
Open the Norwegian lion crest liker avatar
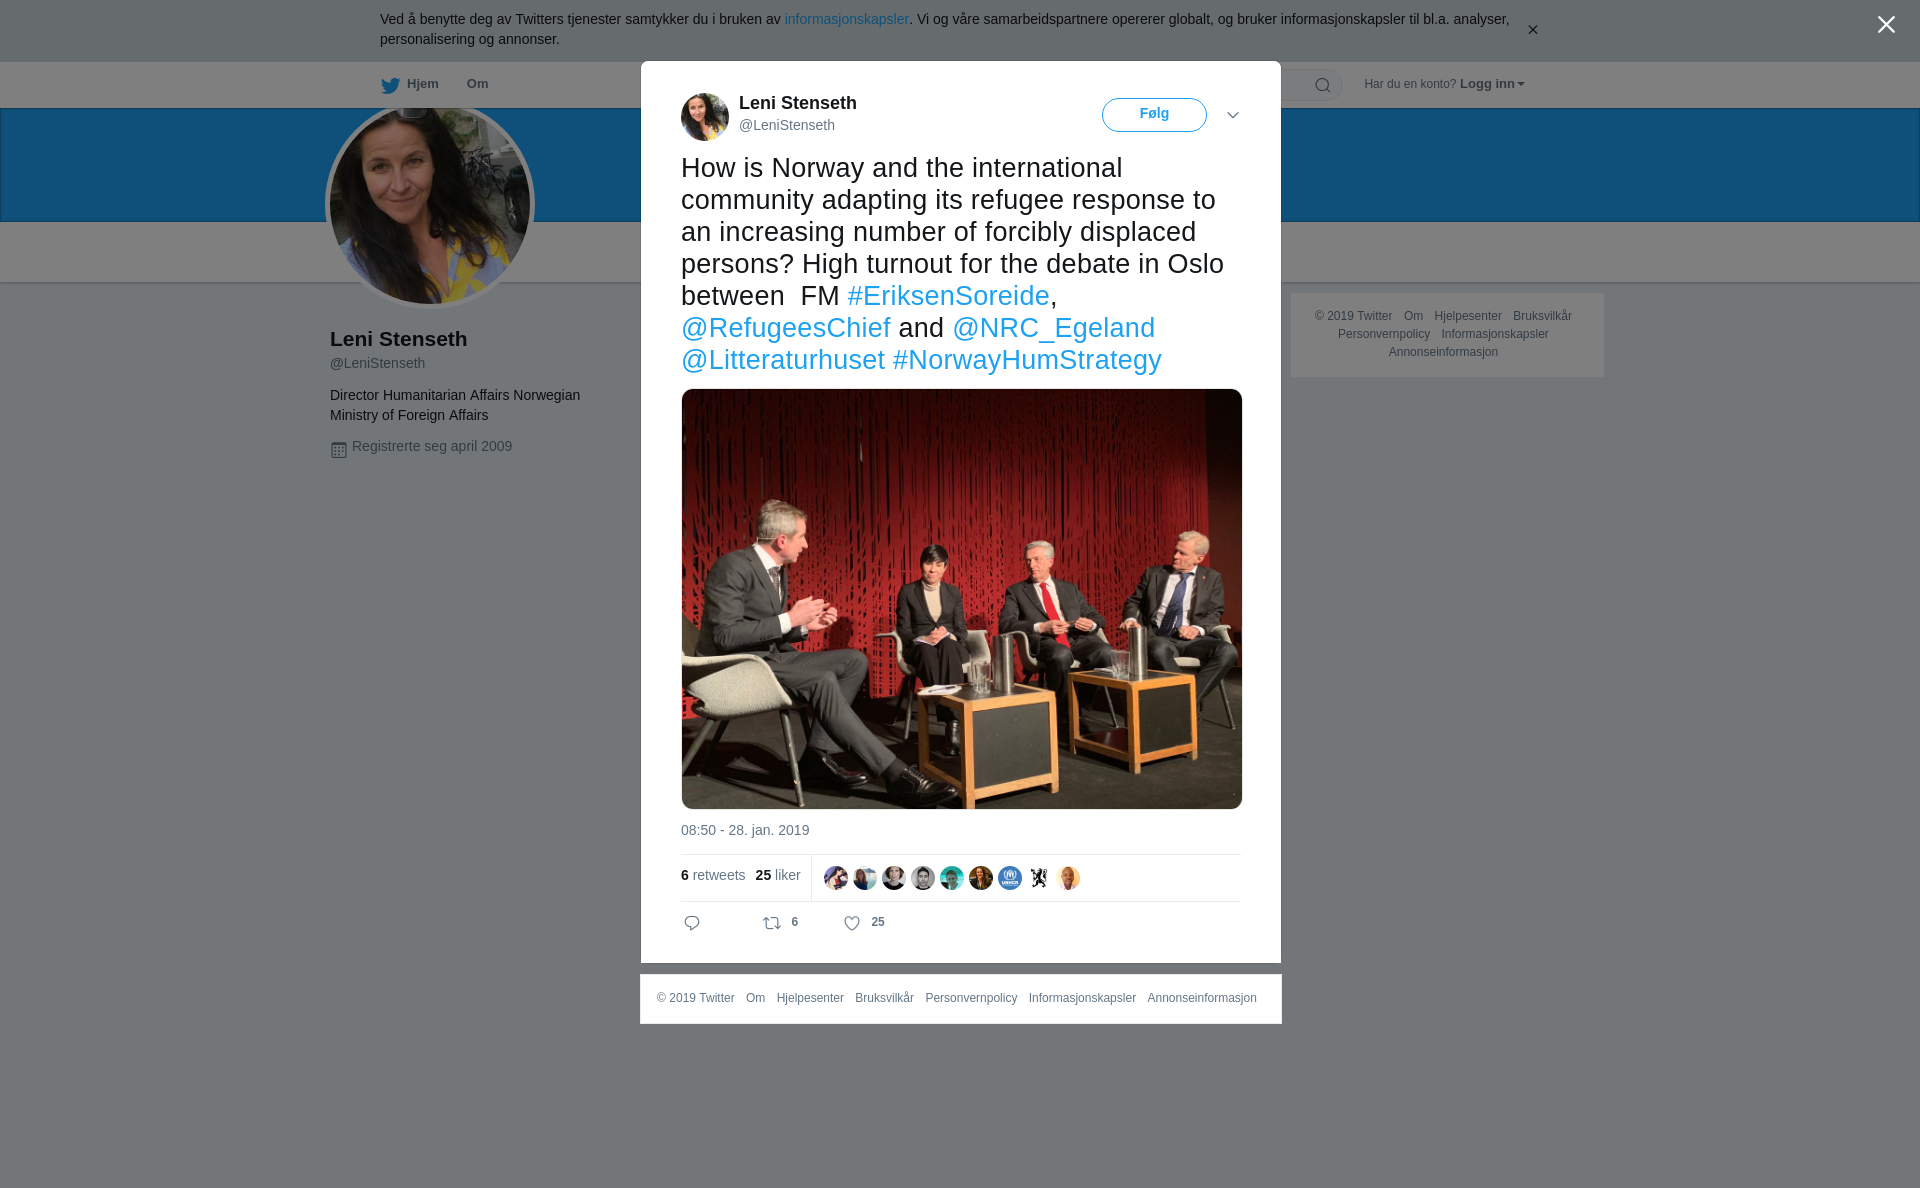click(x=1039, y=878)
